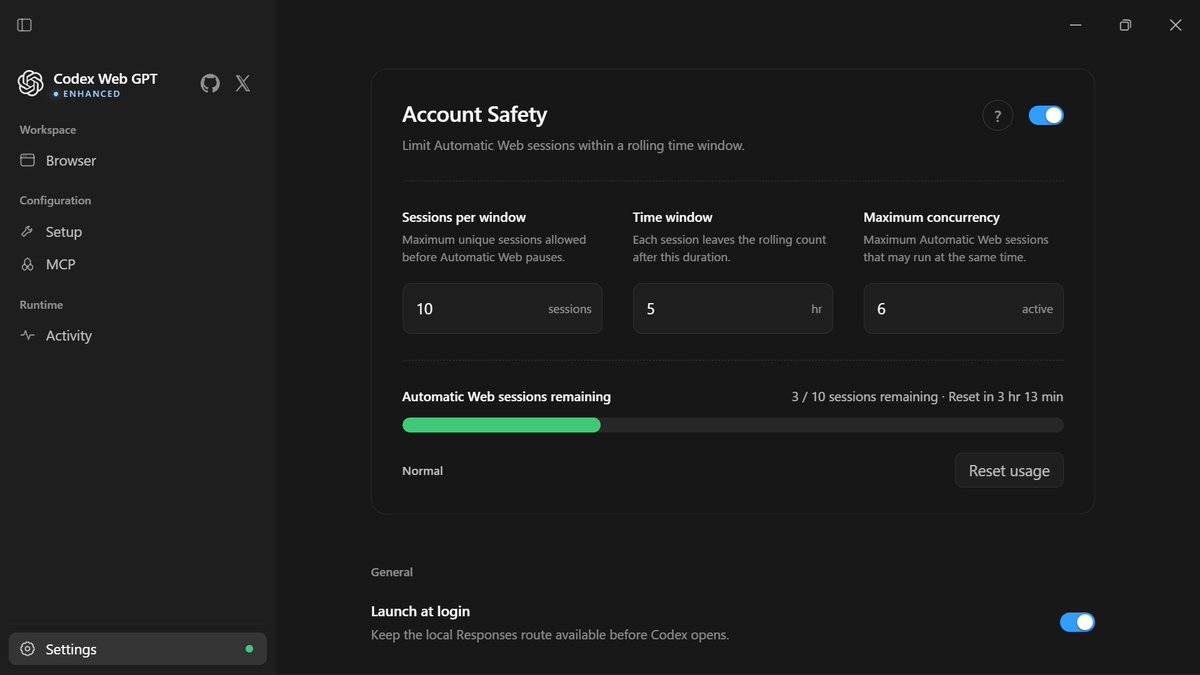Click the MCP nodes icon
Image resolution: width=1200 pixels, height=675 pixels.
(x=28, y=264)
